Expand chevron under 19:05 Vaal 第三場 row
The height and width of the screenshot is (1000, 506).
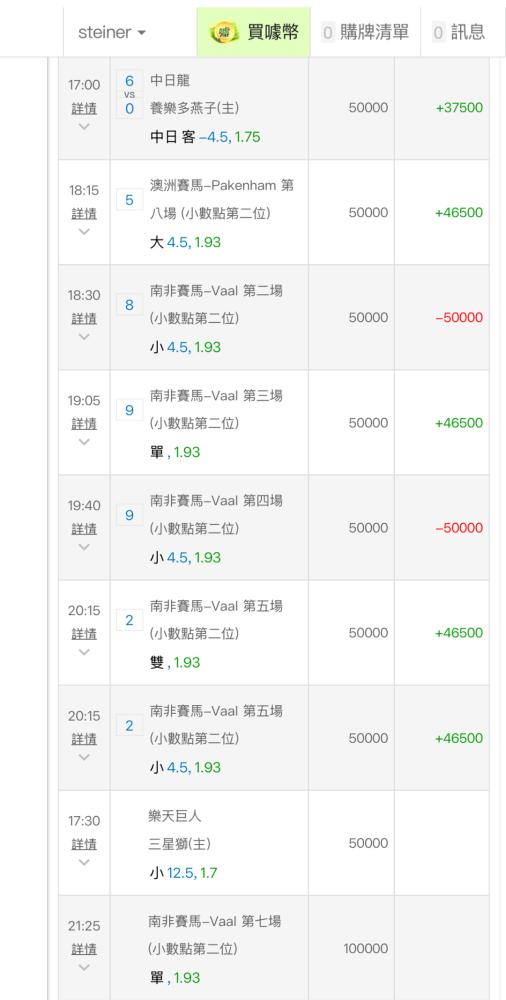tap(84, 441)
